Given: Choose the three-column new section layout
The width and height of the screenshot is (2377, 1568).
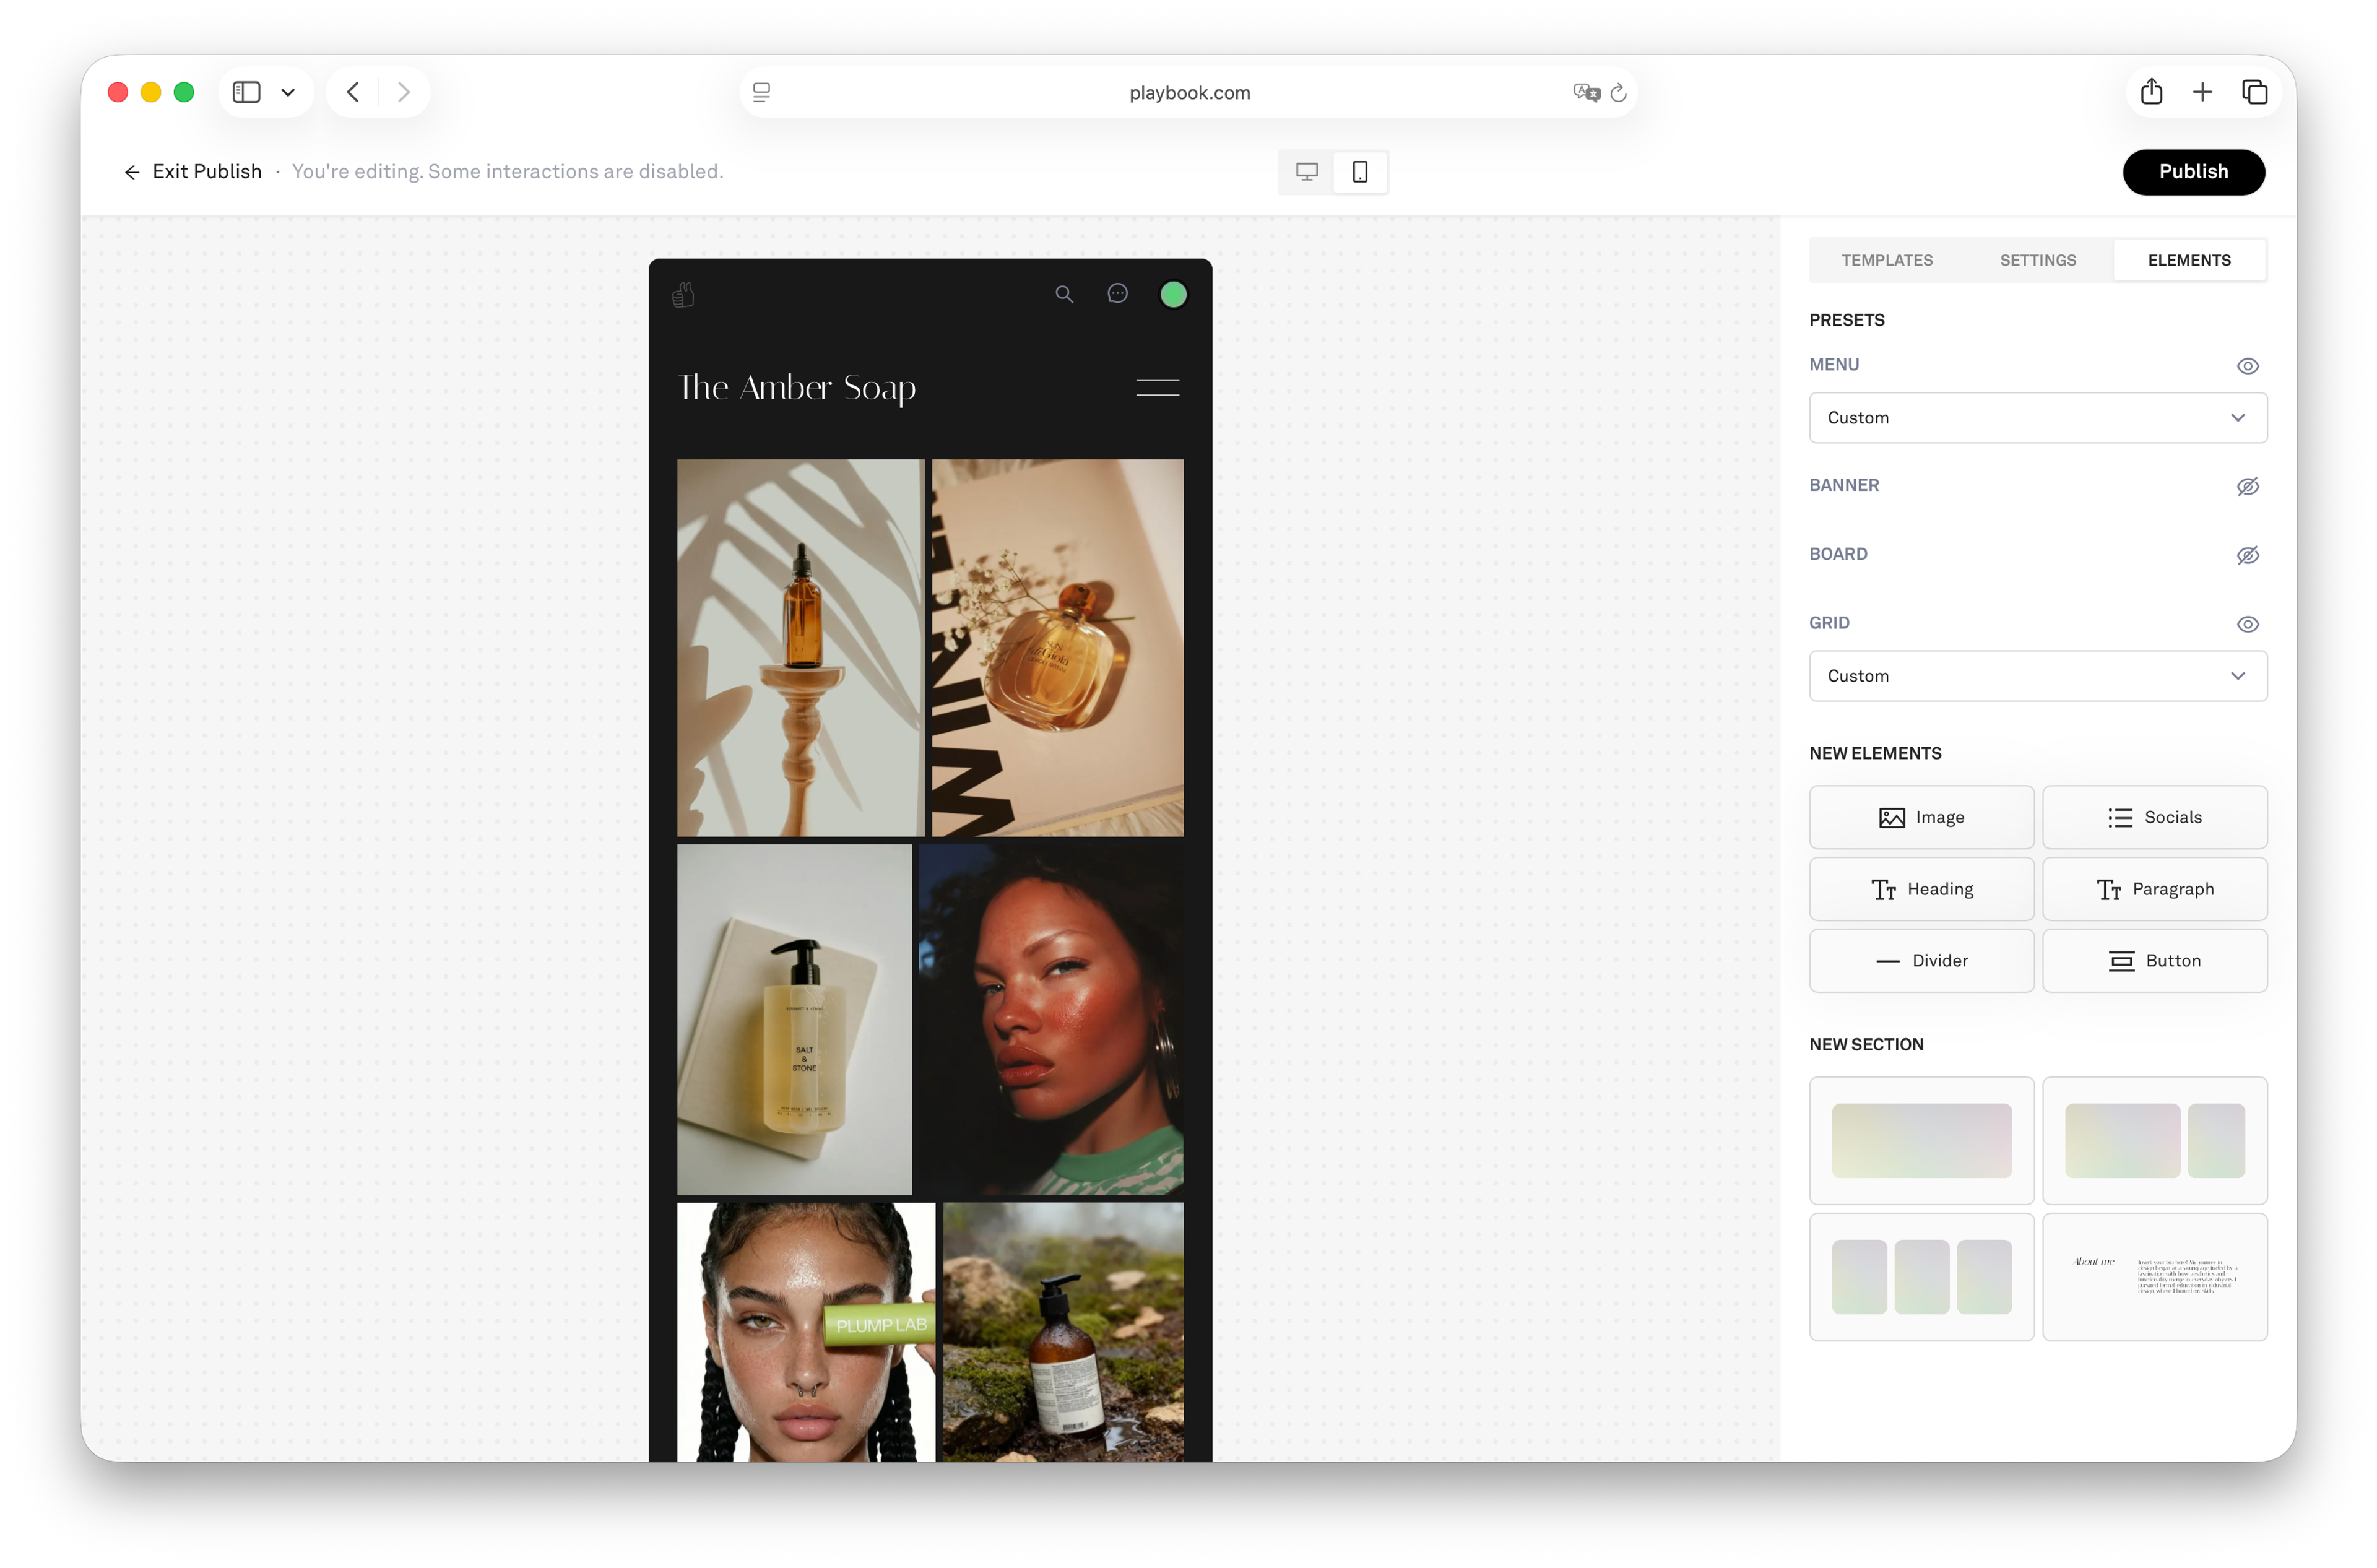Looking at the screenshot, I should click(x=1921, y=1277).
